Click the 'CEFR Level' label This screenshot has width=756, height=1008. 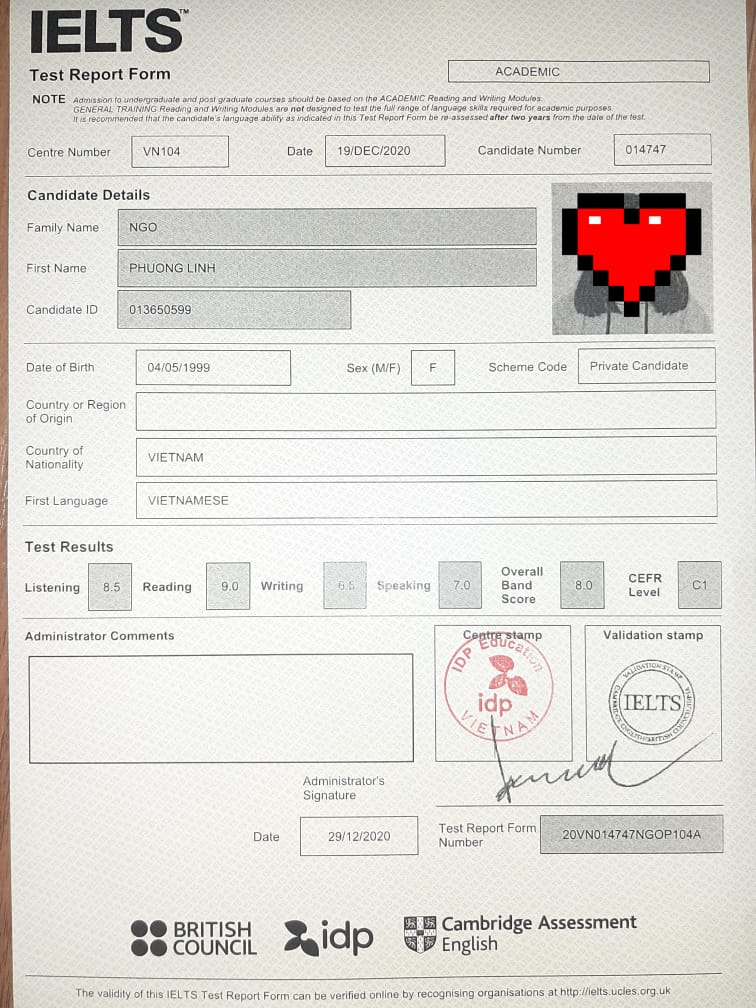coord(645,585)
